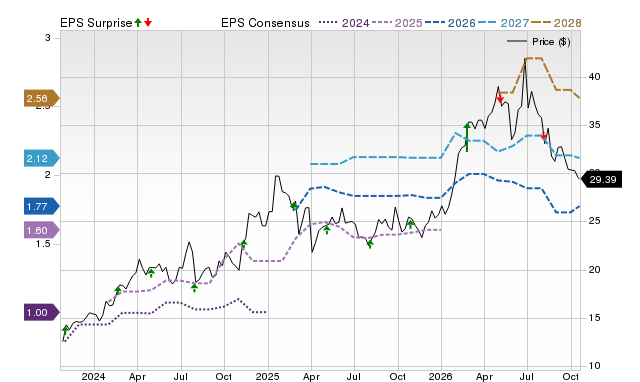Click the first green surprise arrow at chart start
This screenshot has height=382, width=640.
tap(65, 330)
